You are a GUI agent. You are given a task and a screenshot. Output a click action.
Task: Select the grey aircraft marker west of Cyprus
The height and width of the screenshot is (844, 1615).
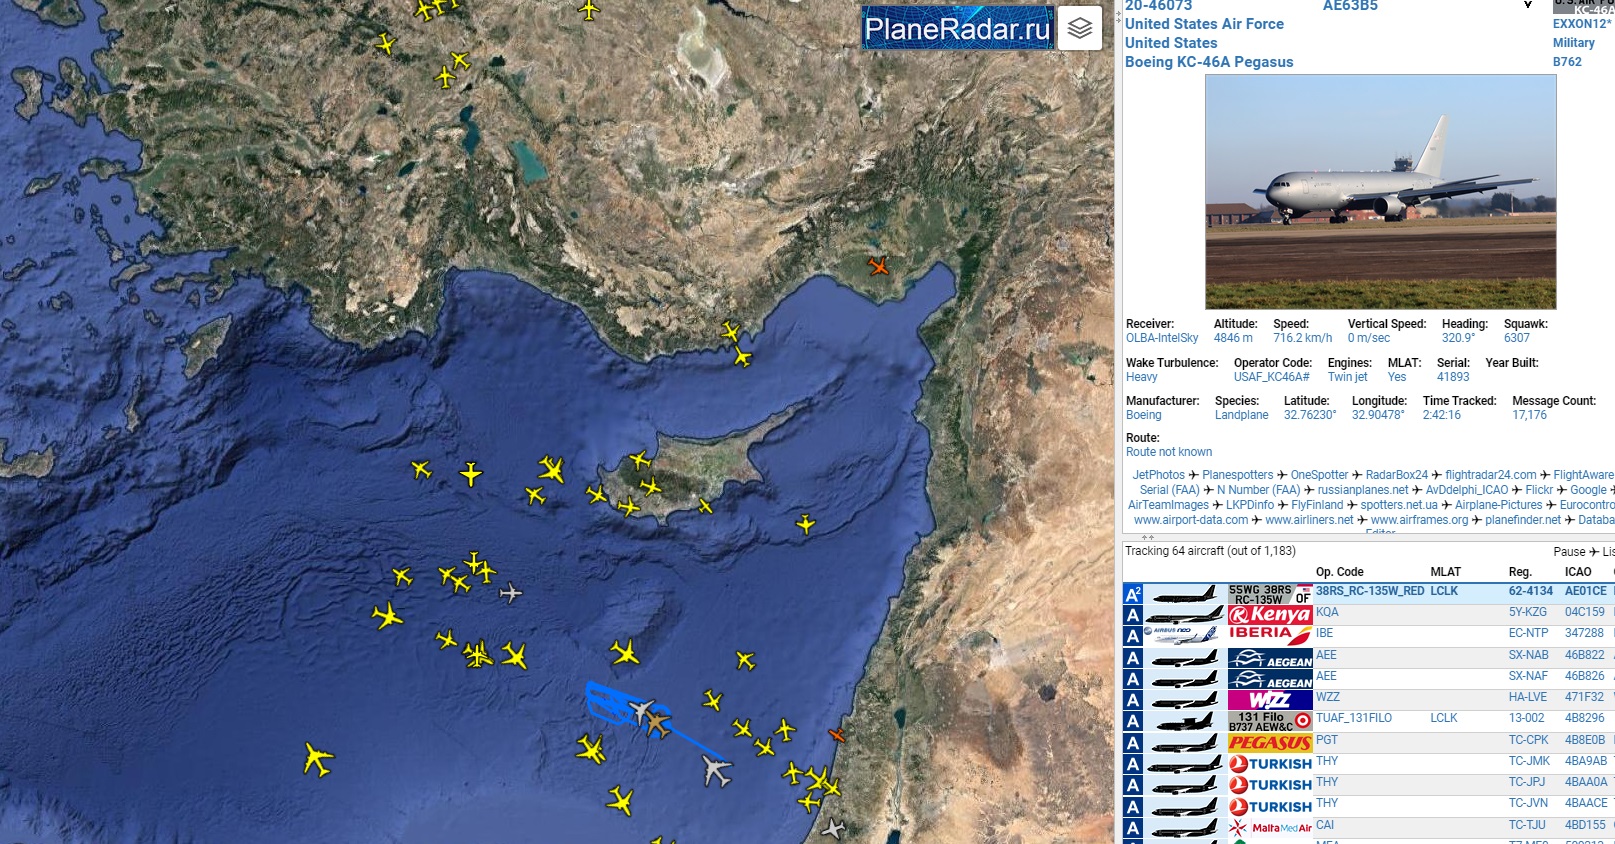coord(510,593)
